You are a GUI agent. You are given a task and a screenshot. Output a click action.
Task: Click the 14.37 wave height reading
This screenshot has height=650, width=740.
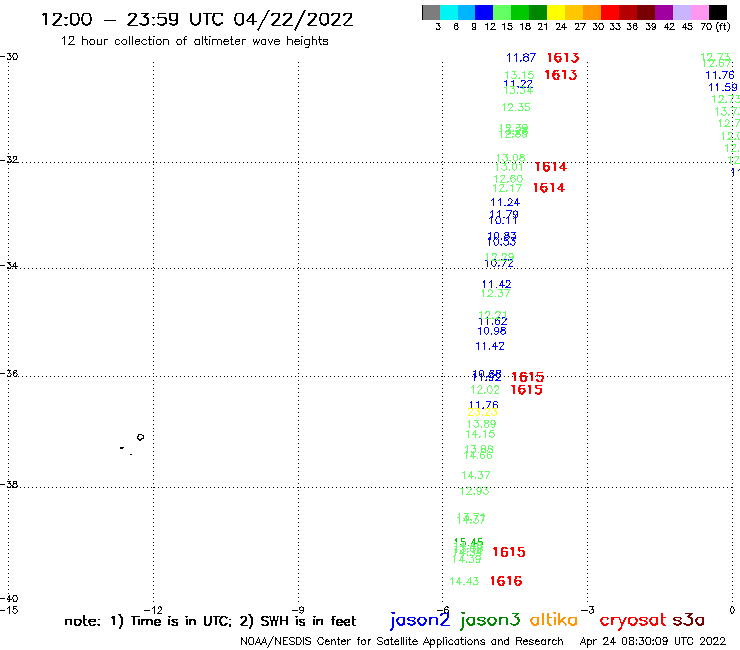pos(476,475)
